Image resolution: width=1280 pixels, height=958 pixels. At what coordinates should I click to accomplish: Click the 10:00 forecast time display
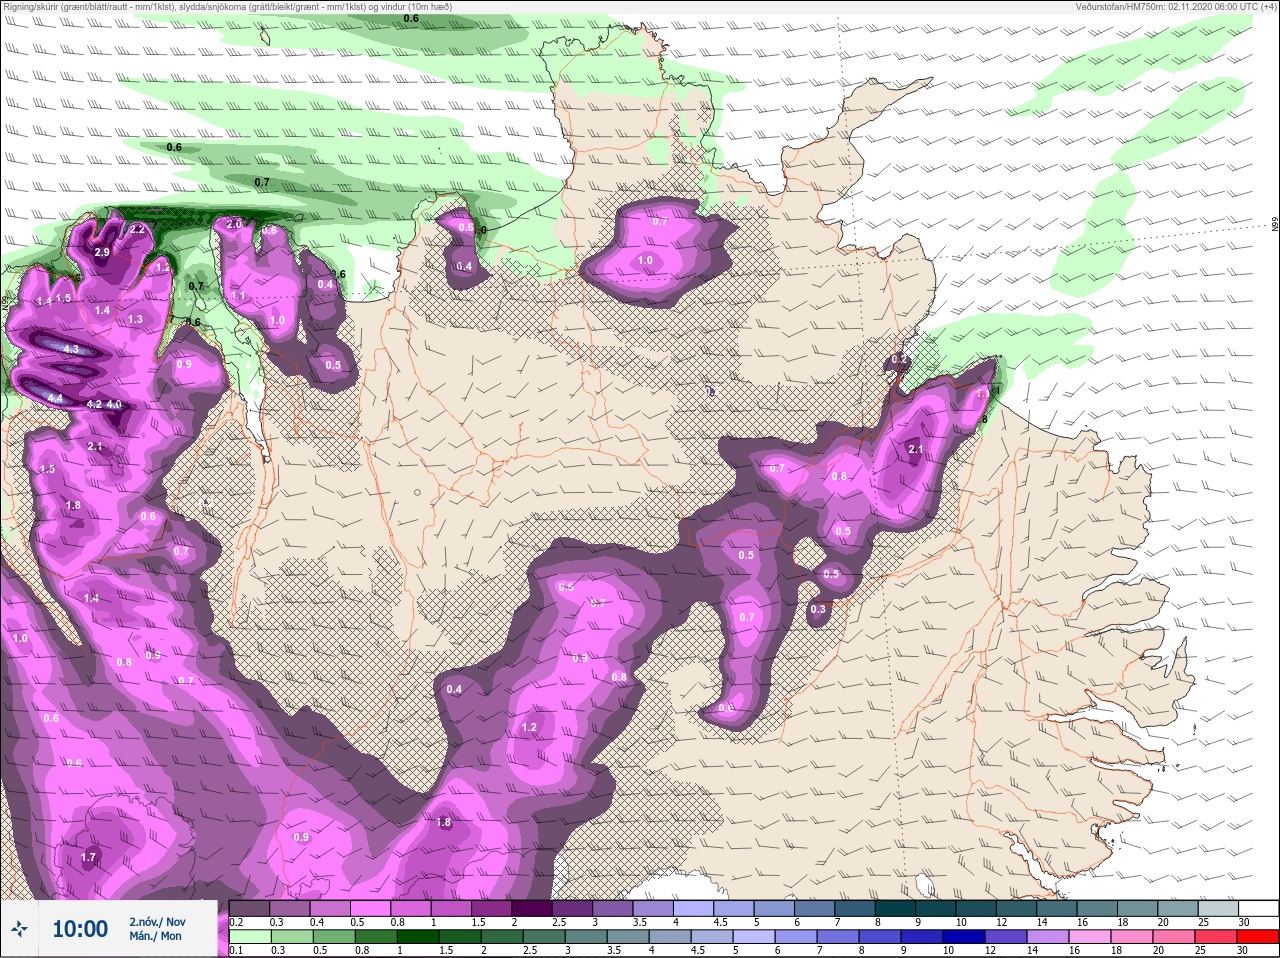(80, 929)
